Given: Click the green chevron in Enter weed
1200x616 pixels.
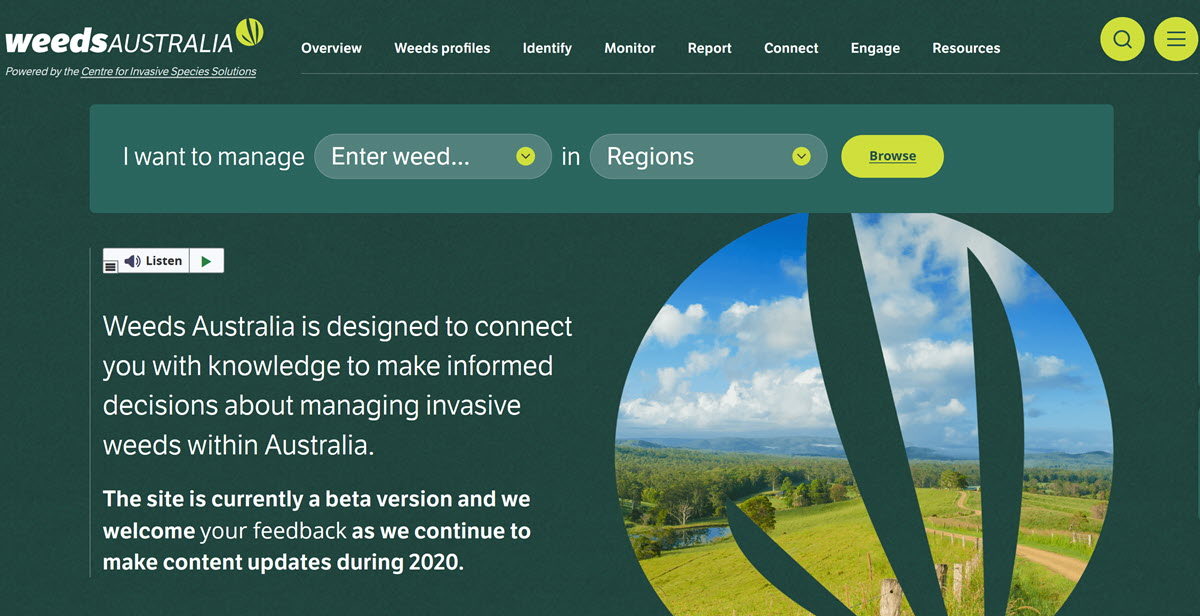Looking at the screenshot, I should pos(526,157).
